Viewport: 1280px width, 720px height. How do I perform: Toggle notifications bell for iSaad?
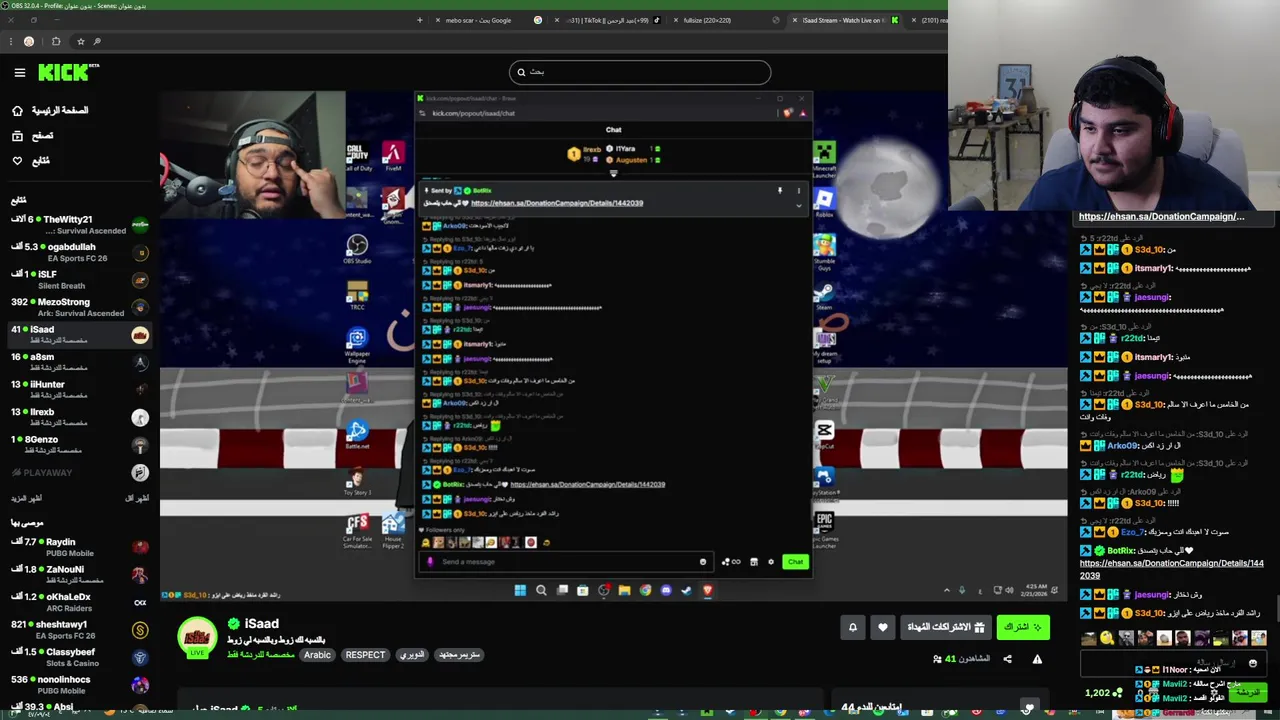click(x=853, y=627)
